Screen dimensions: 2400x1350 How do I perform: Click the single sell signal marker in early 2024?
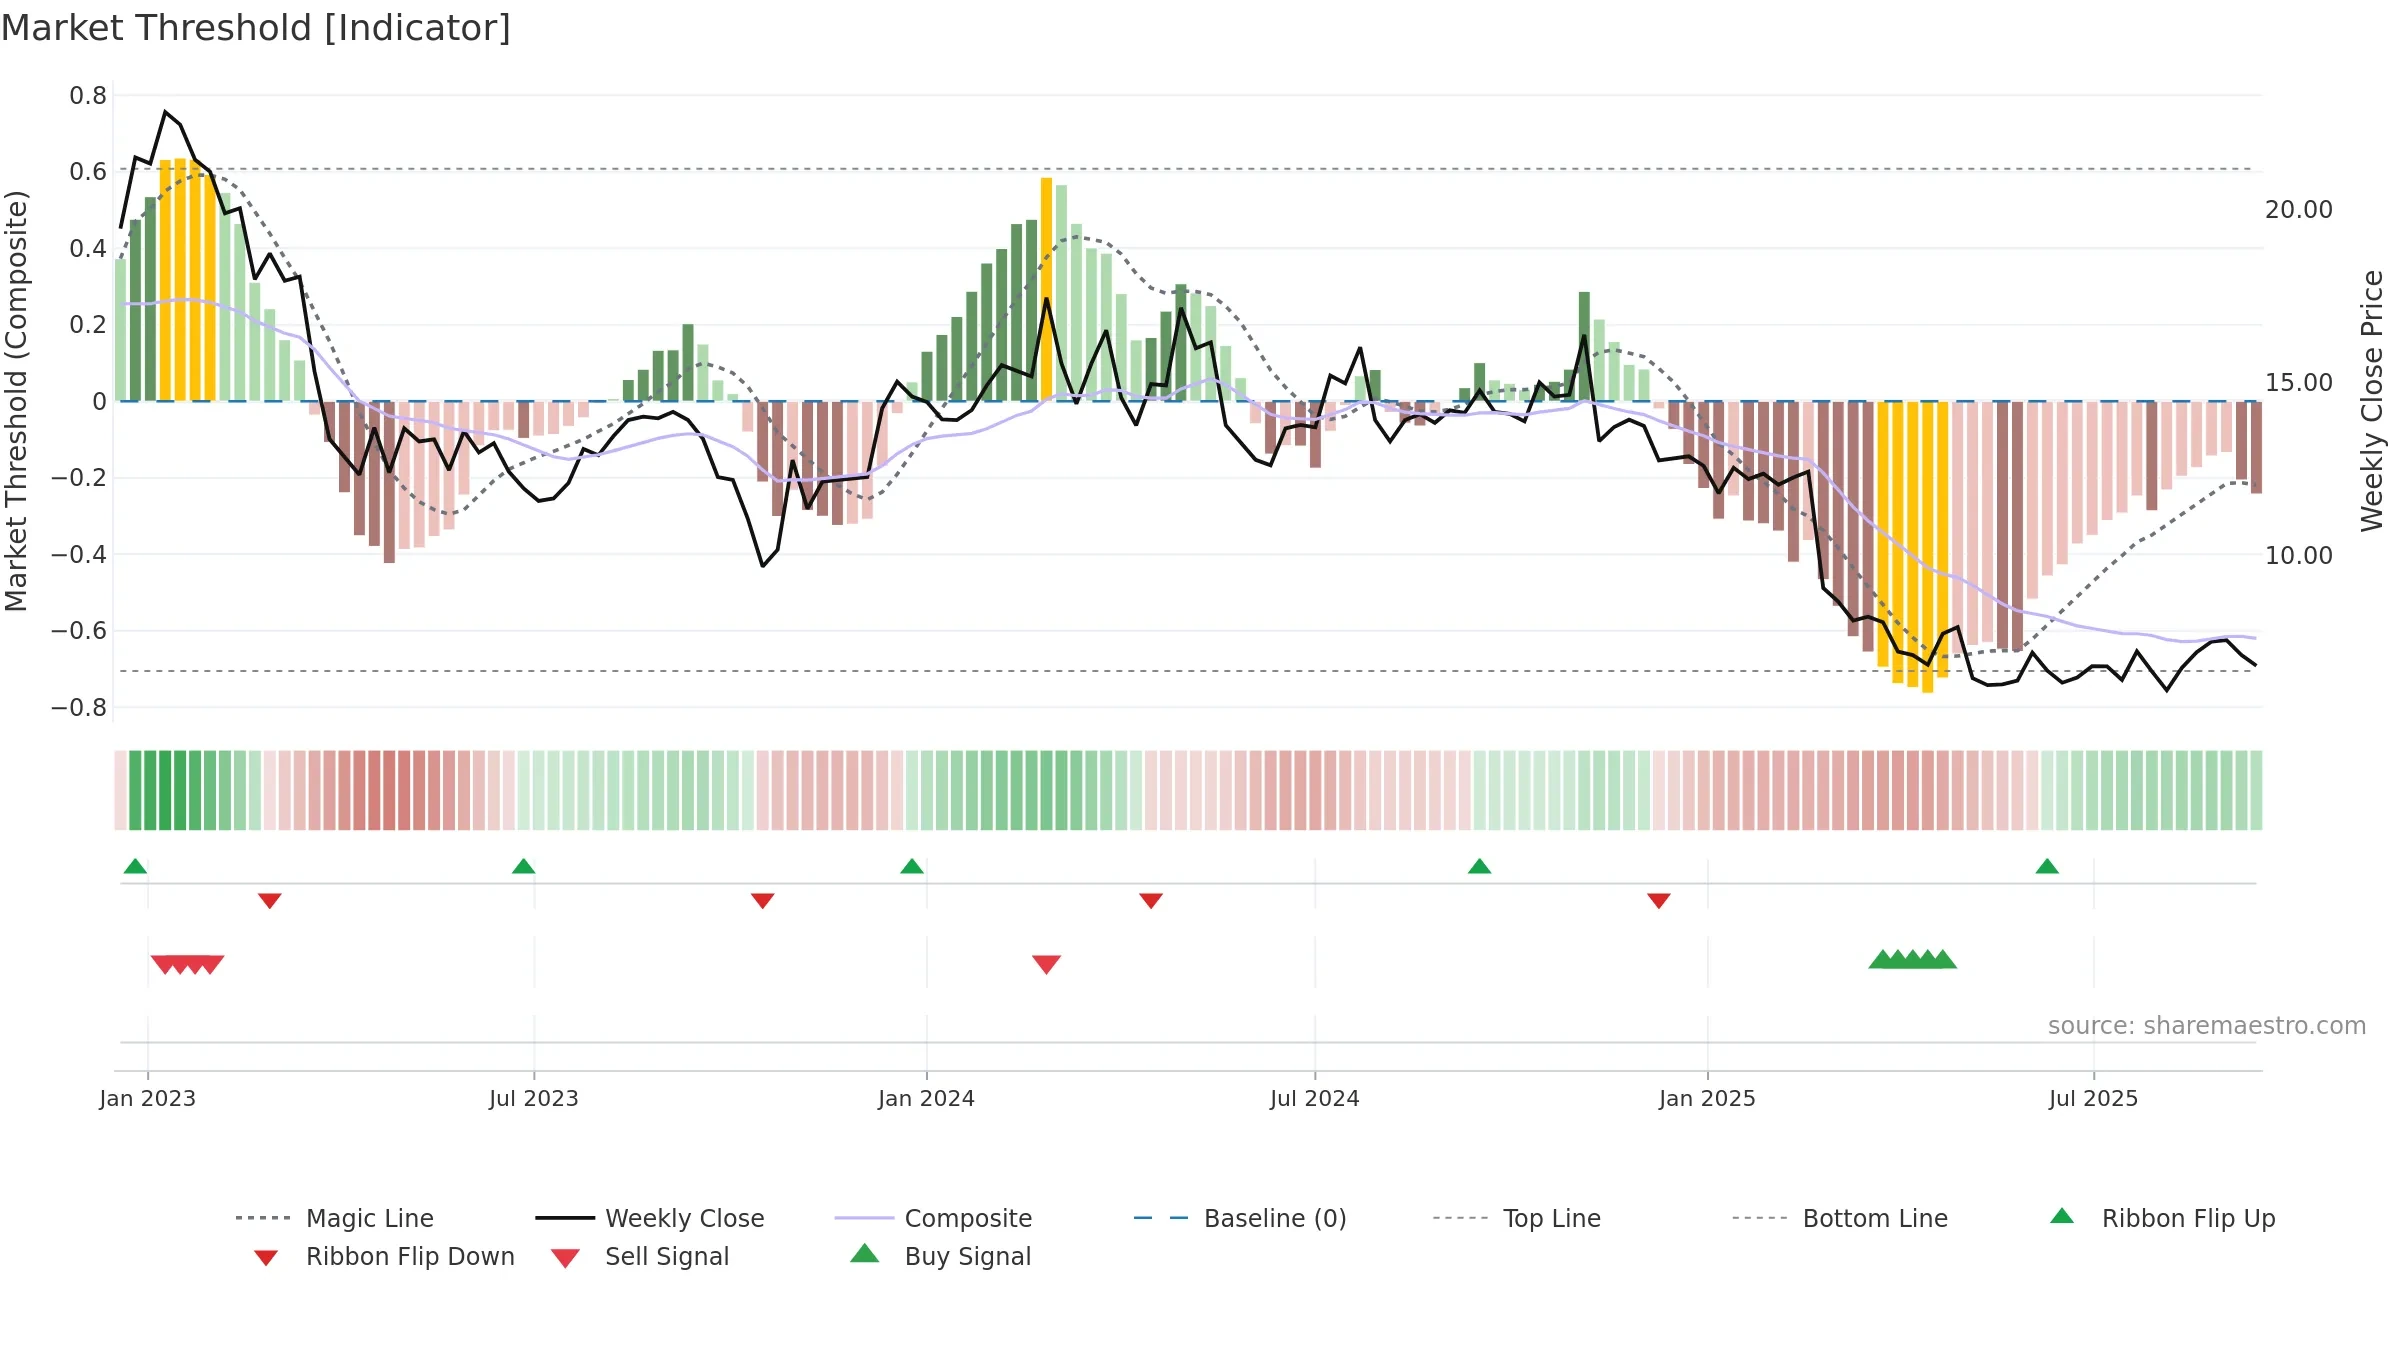1047,964
